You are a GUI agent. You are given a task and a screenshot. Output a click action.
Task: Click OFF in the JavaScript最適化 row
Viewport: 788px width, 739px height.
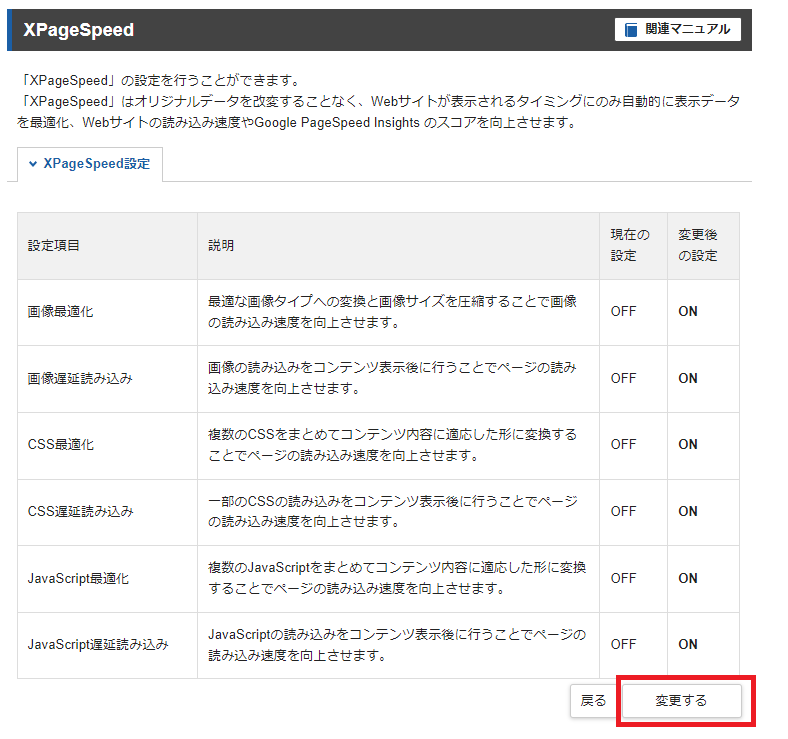tap(623, 578)
